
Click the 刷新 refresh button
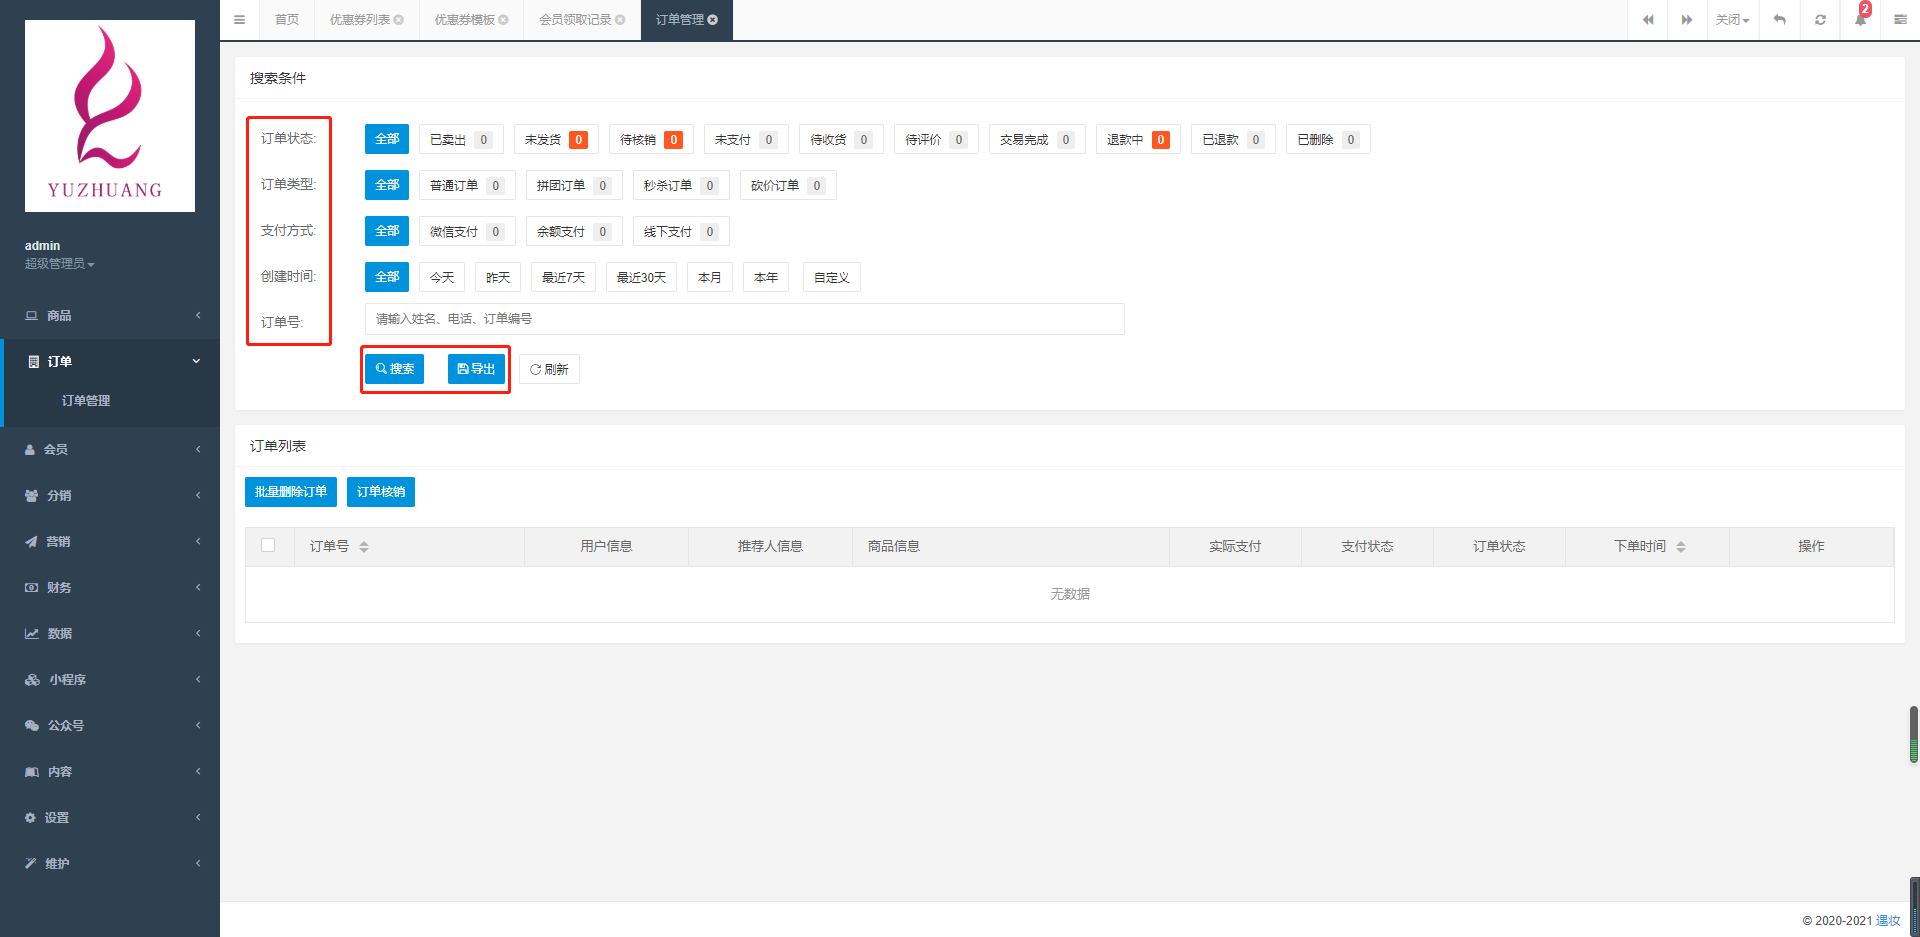[x=549, y=369]
